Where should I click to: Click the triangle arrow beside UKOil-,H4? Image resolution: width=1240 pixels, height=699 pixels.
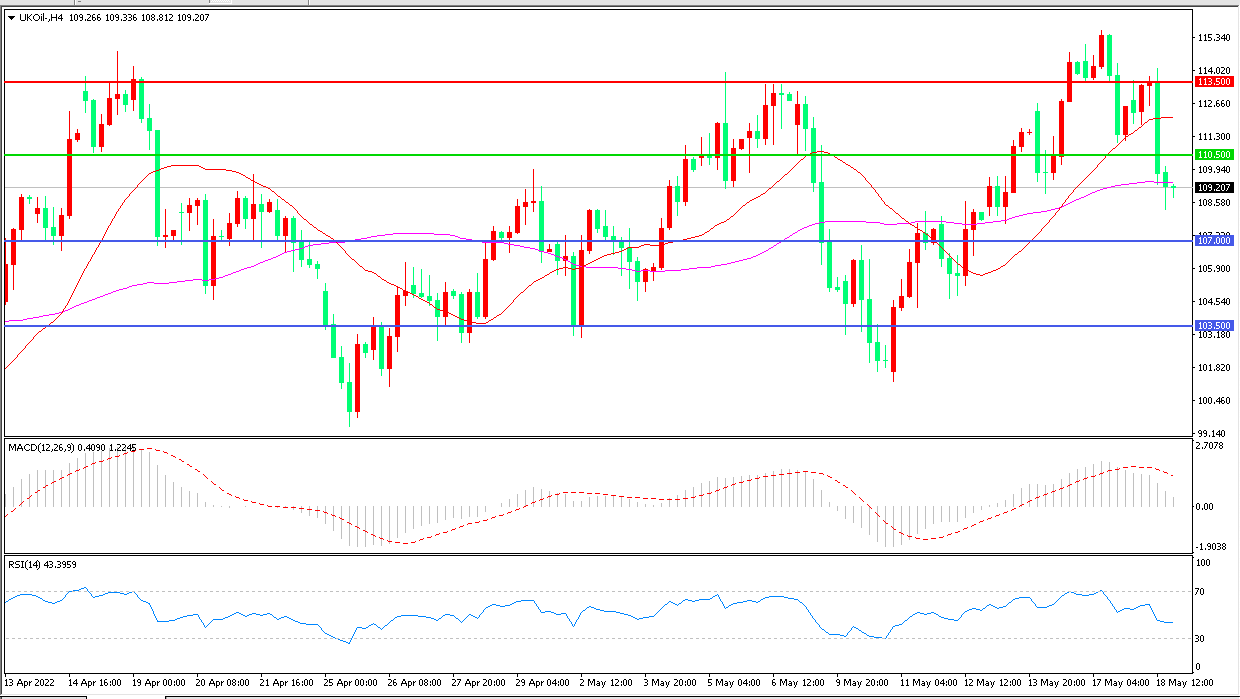pyautogui.click(x=11, y=18)
